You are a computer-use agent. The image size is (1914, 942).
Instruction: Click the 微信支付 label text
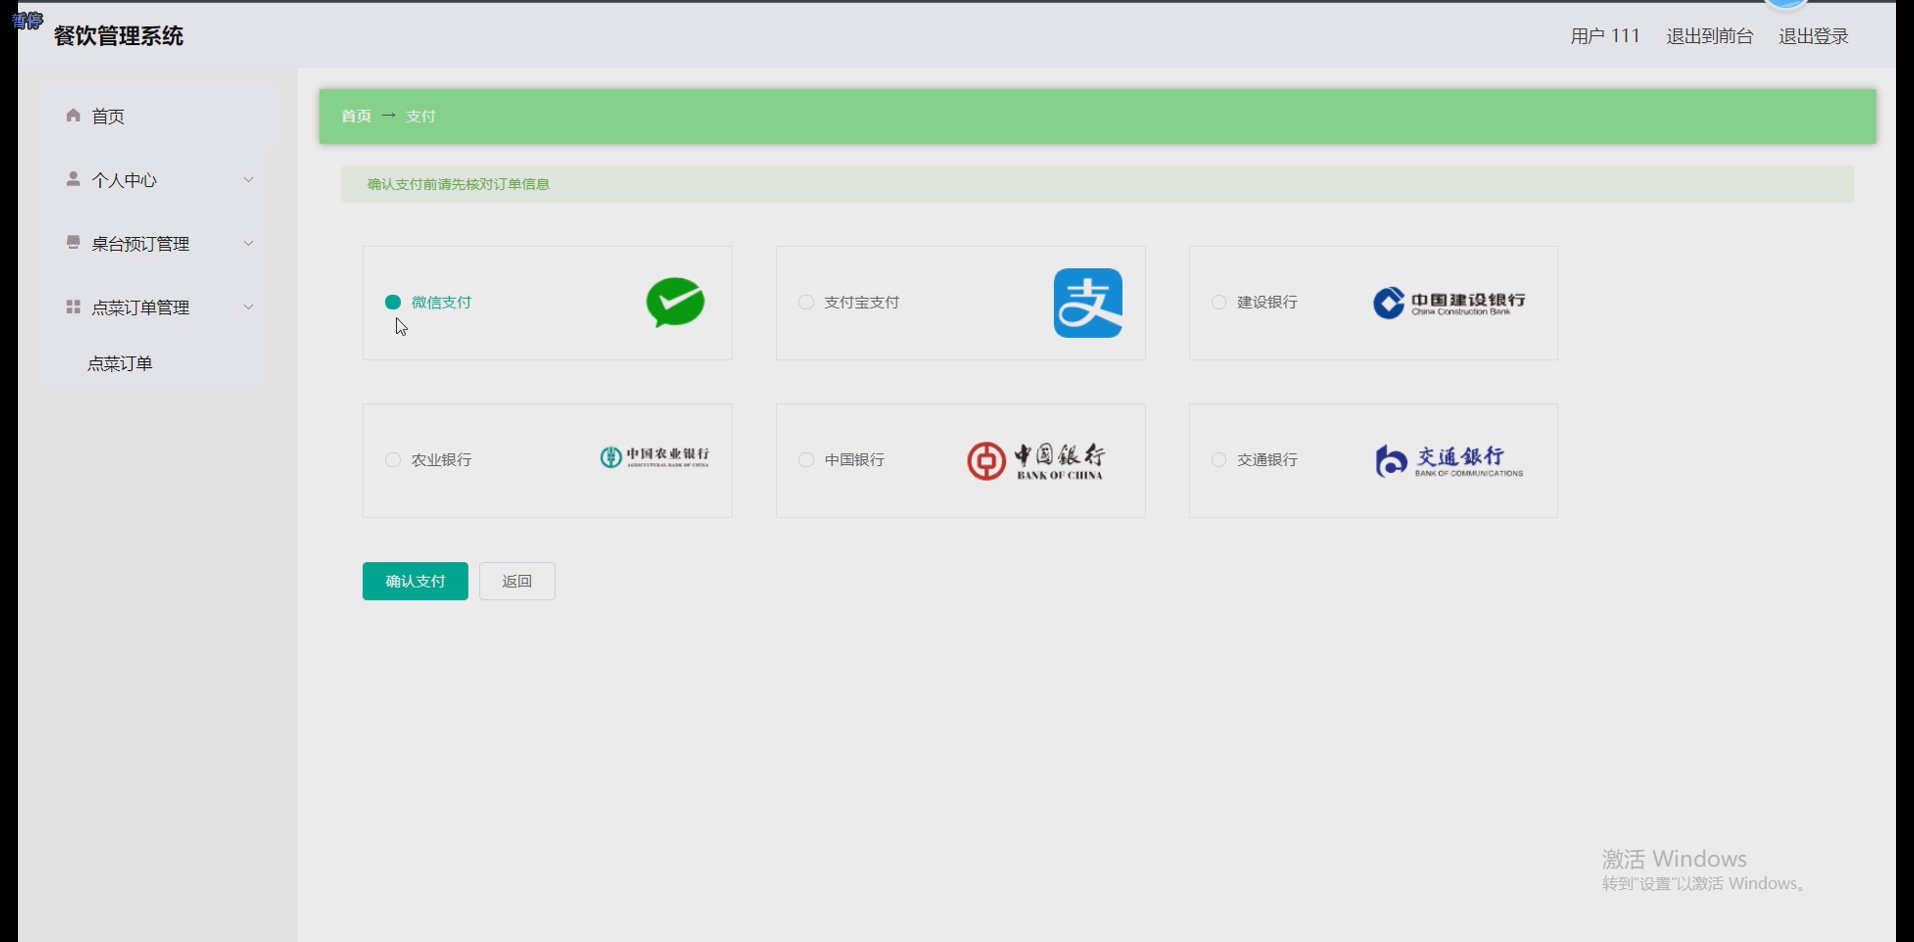pos(441,302)
